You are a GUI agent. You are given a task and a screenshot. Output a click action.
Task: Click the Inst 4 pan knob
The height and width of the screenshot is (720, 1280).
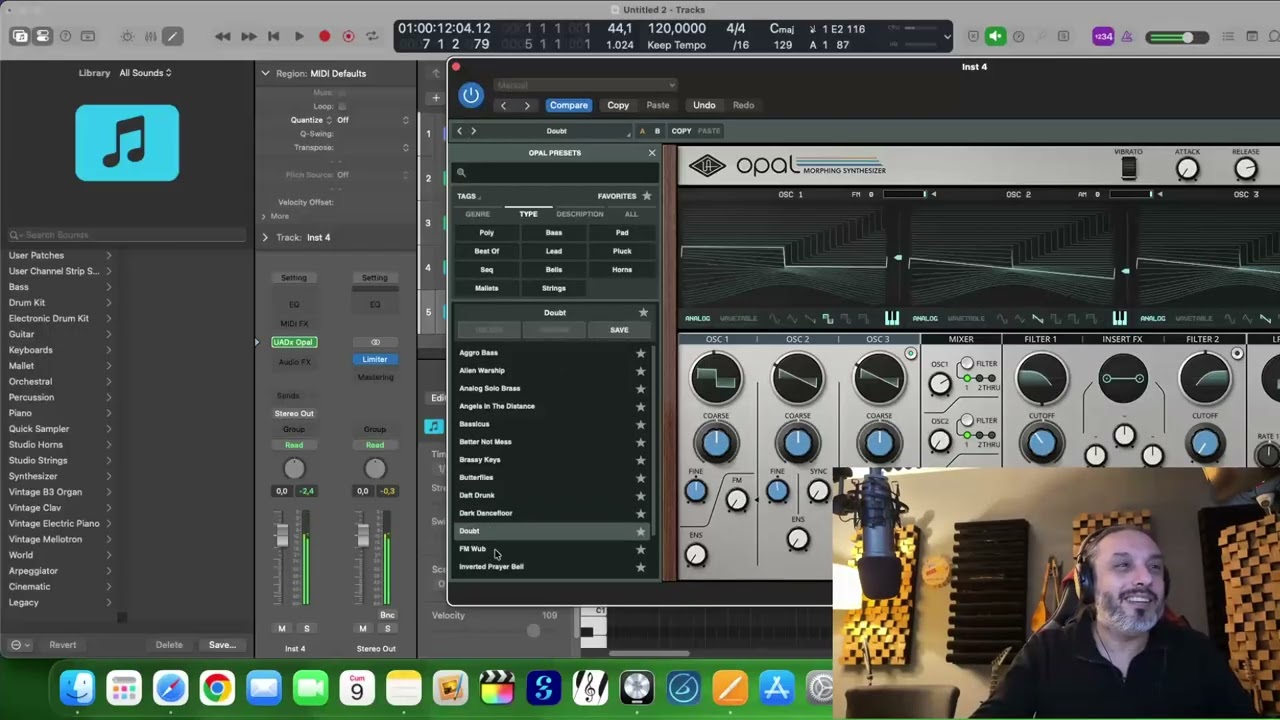[x=294, y=469]
